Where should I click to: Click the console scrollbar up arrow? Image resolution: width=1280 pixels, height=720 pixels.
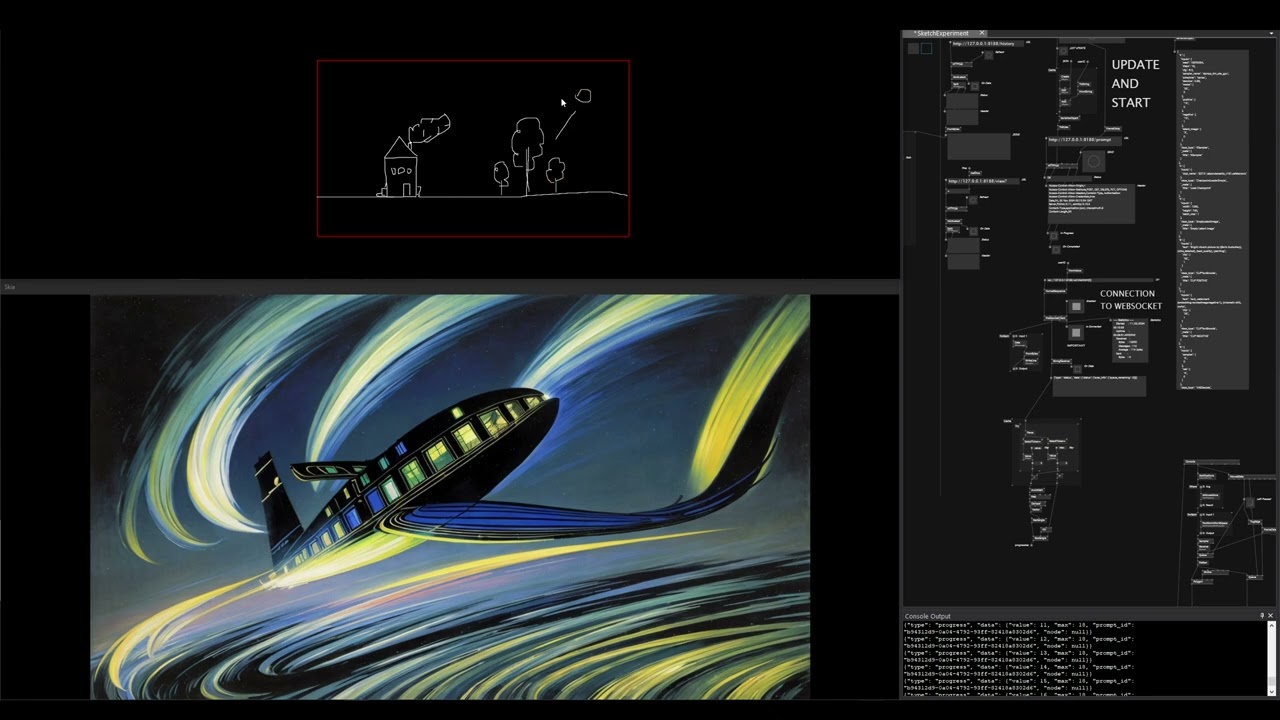tap(1272, 626)
